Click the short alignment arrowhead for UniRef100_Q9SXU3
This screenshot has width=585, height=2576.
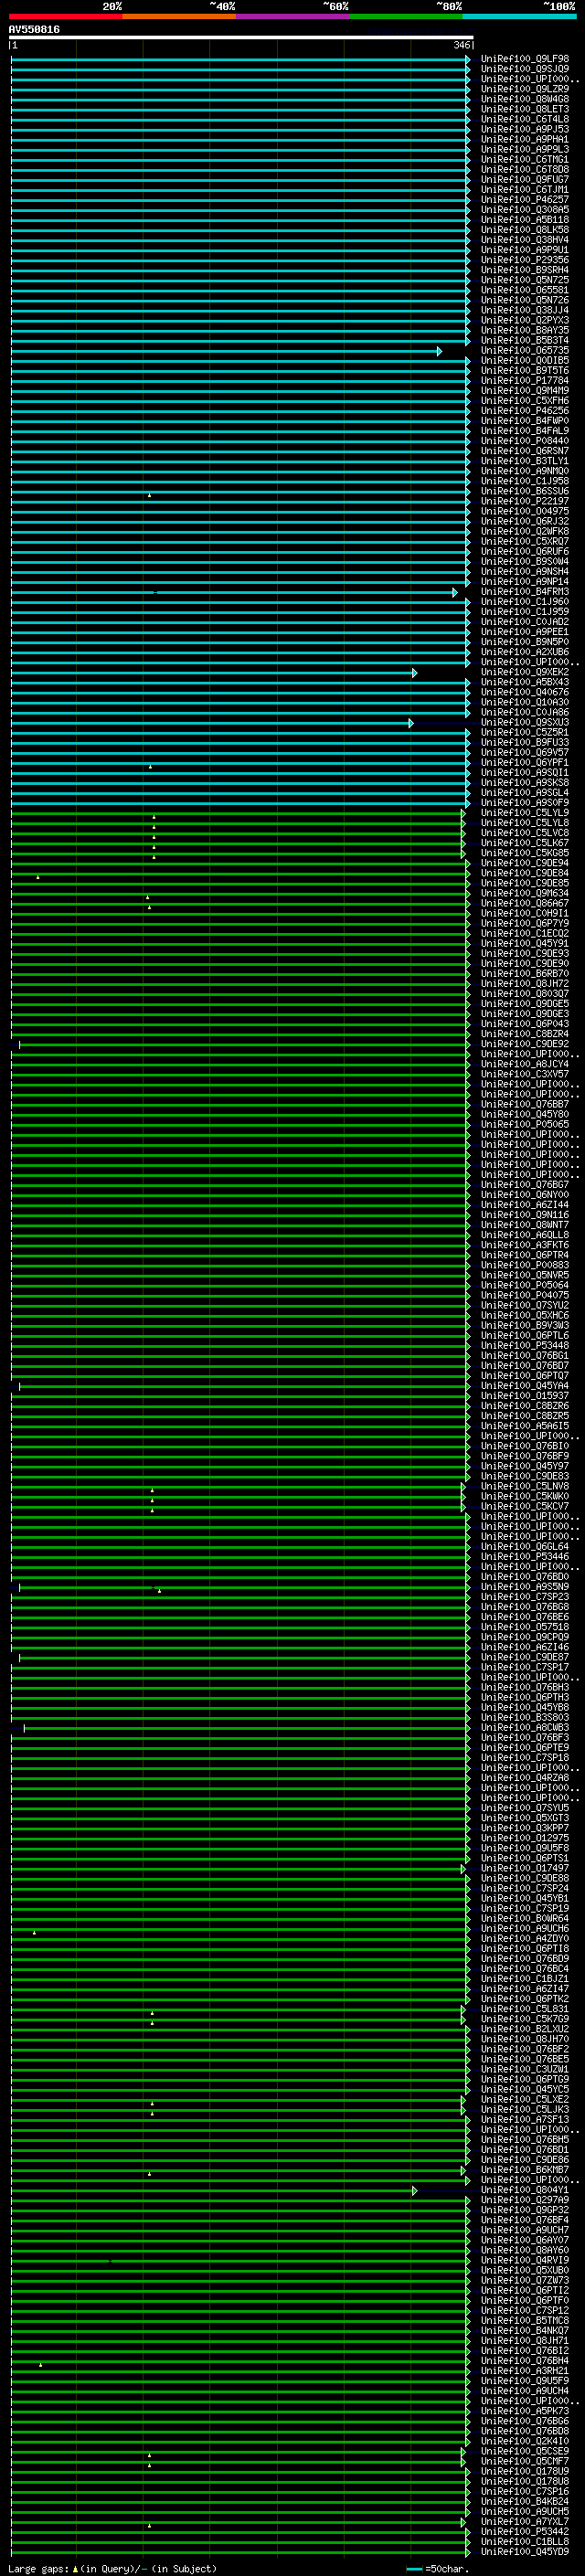tap(410, 723)
